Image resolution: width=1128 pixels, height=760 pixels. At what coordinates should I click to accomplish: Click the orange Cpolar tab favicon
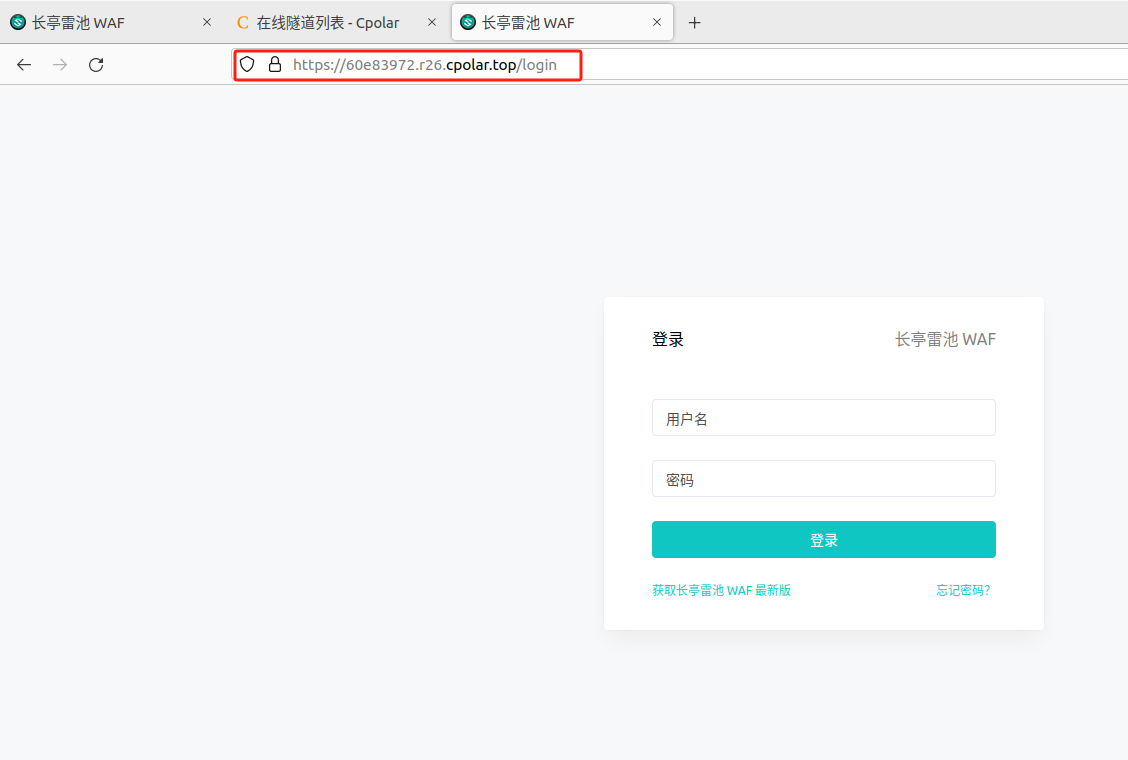pyautogui.click(x=243, y=23)
